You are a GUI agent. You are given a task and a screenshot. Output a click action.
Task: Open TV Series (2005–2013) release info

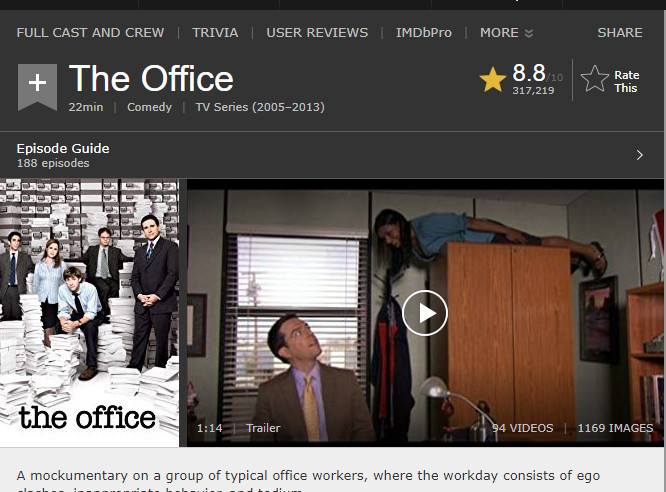(x=260, y=107)
